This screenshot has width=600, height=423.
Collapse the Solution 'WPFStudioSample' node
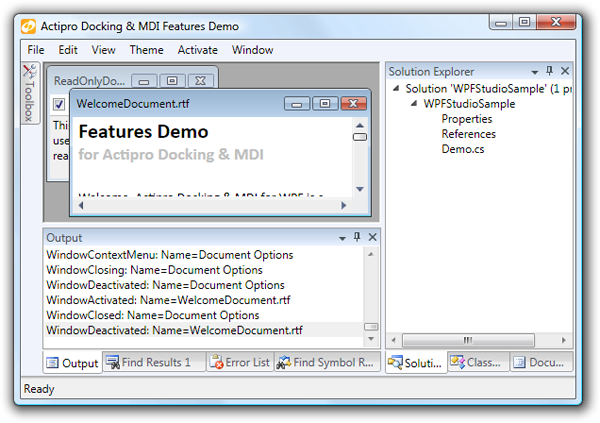coord(396,88)
